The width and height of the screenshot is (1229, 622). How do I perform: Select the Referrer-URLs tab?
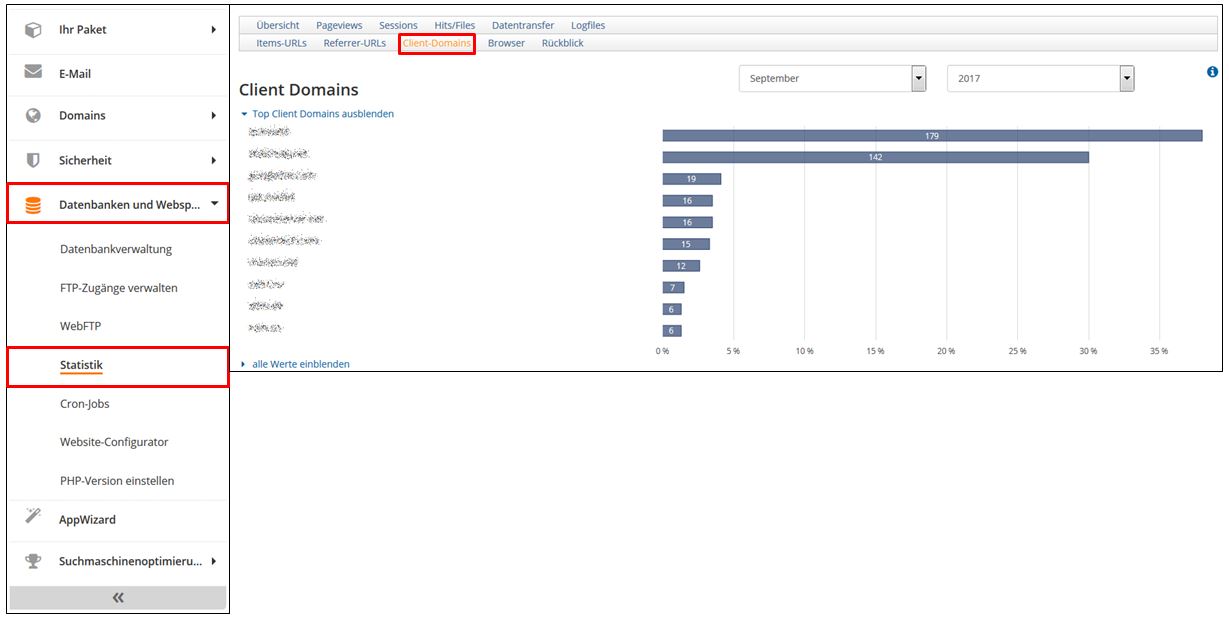coord(354,43)
